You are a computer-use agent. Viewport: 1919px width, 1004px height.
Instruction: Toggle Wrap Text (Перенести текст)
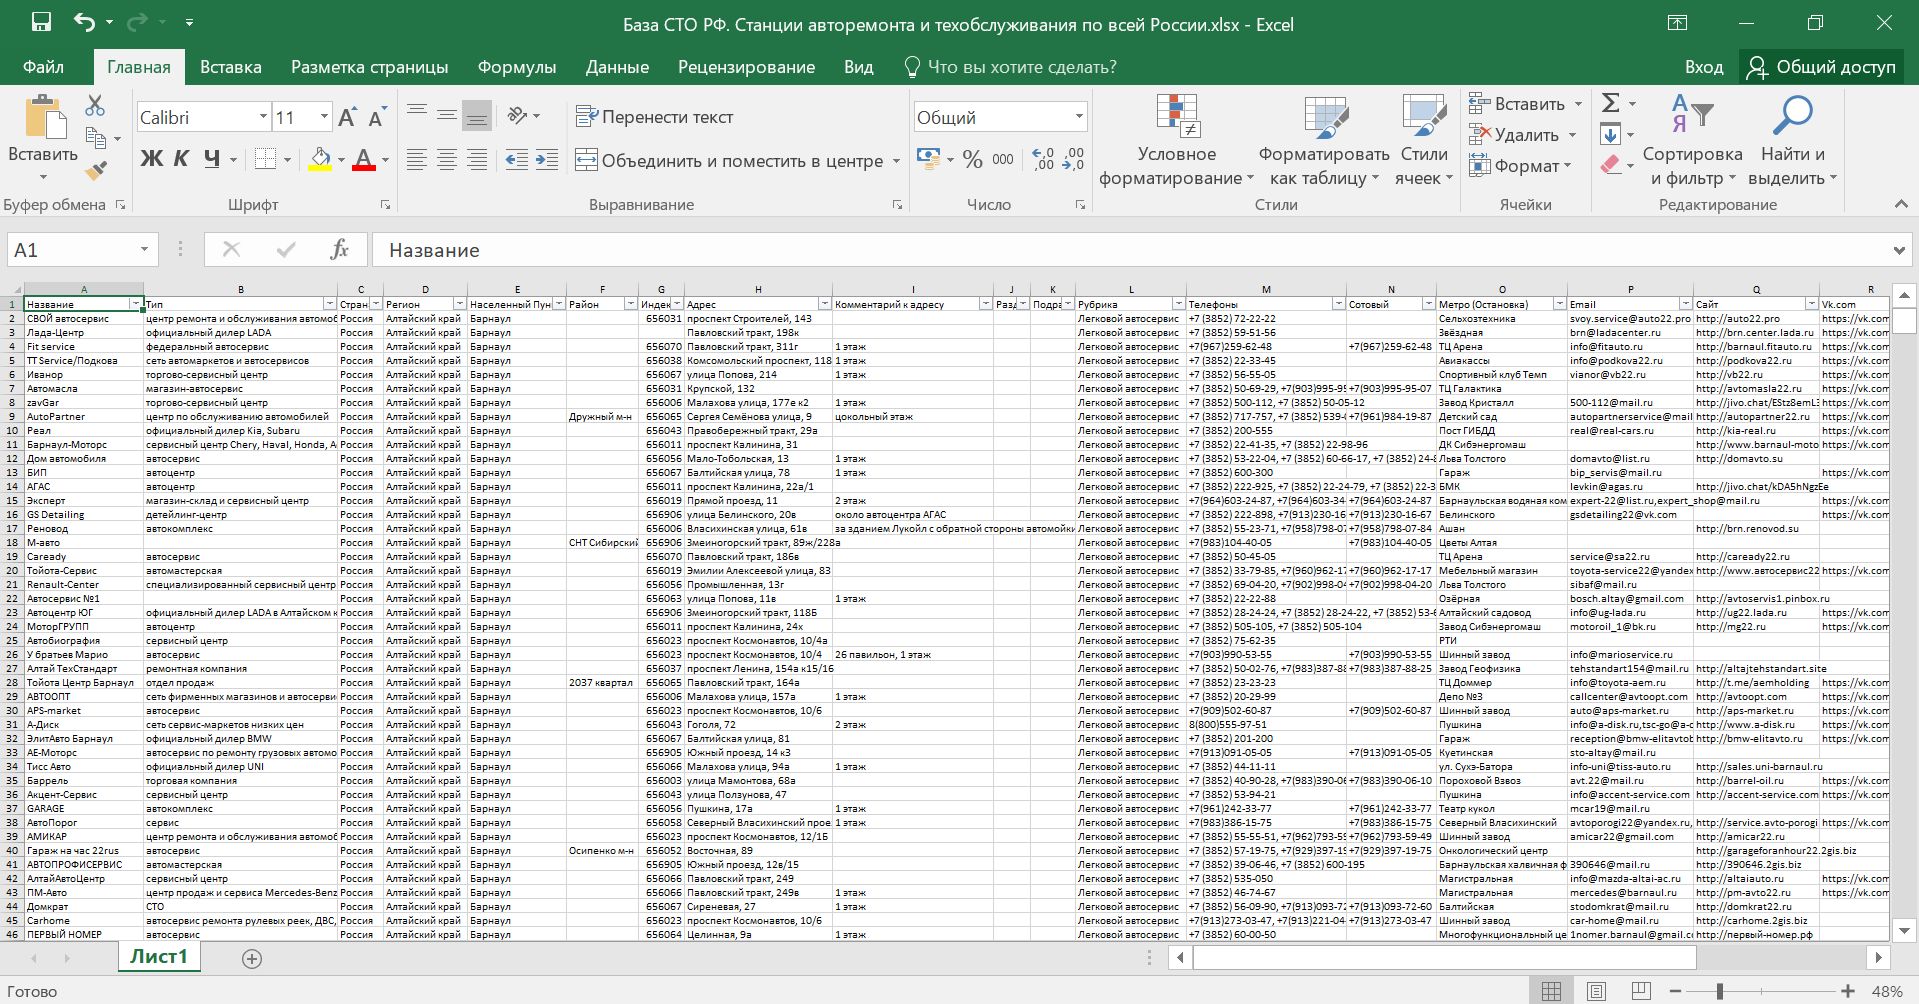point(654,117)
